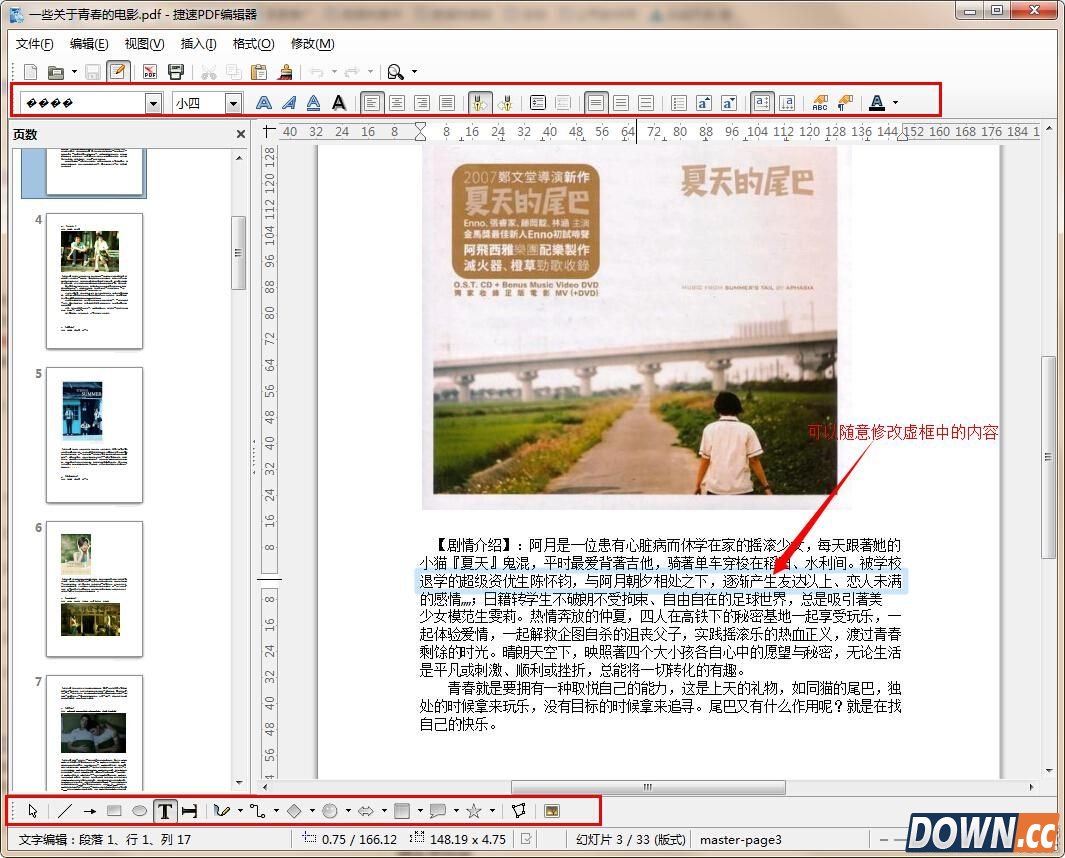Expand the font family combo box

153,103
